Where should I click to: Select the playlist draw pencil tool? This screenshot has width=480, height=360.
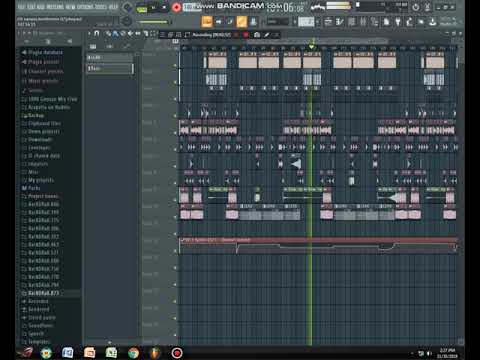click(108, 33)
